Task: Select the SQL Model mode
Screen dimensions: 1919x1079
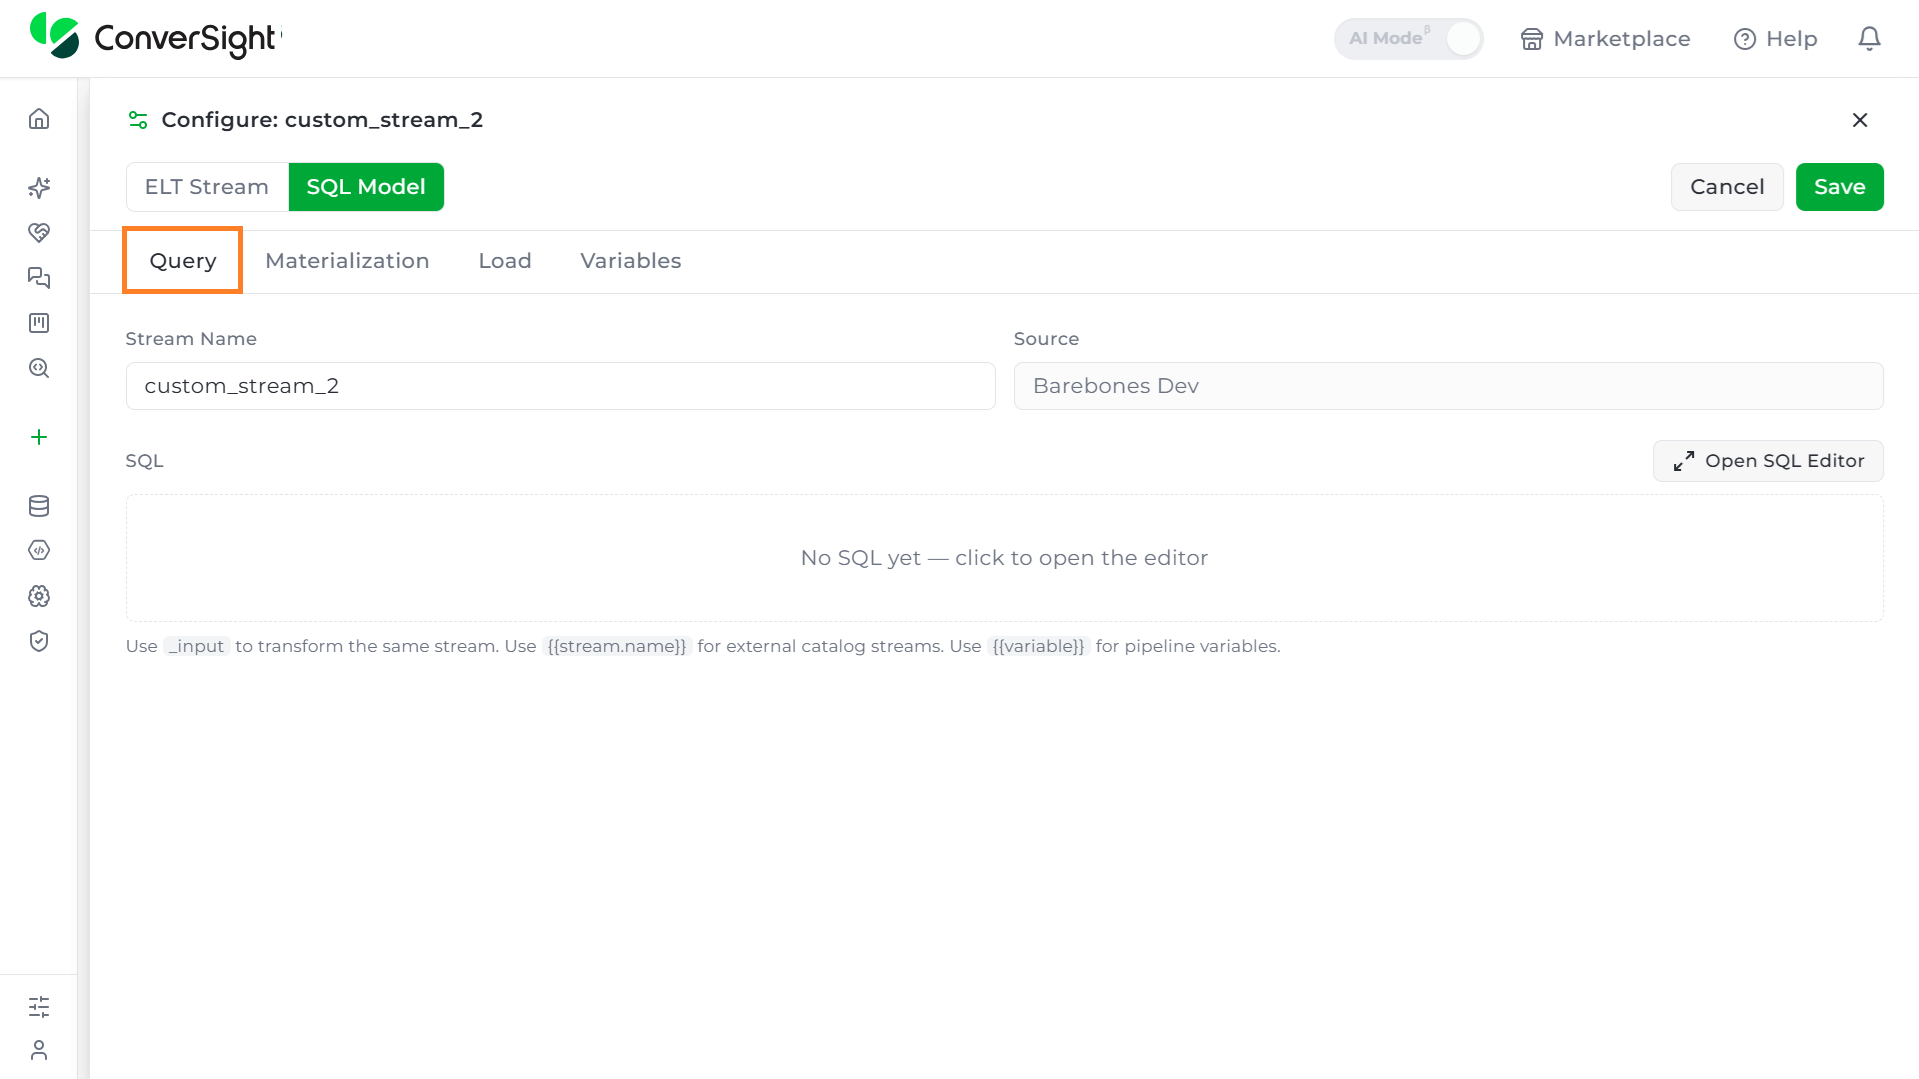Action: pos(366,187)
